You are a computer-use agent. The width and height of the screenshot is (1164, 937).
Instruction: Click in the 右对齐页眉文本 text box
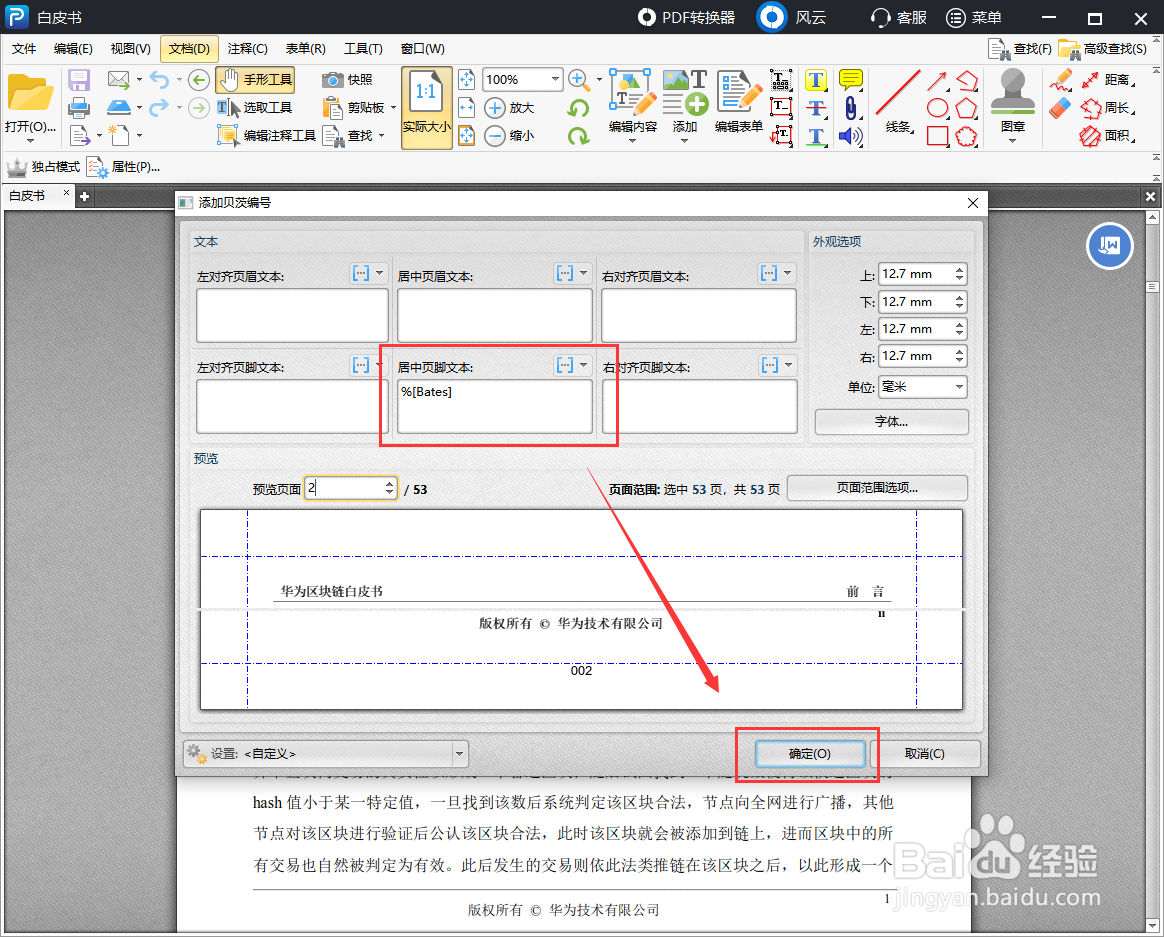point(699,315)
